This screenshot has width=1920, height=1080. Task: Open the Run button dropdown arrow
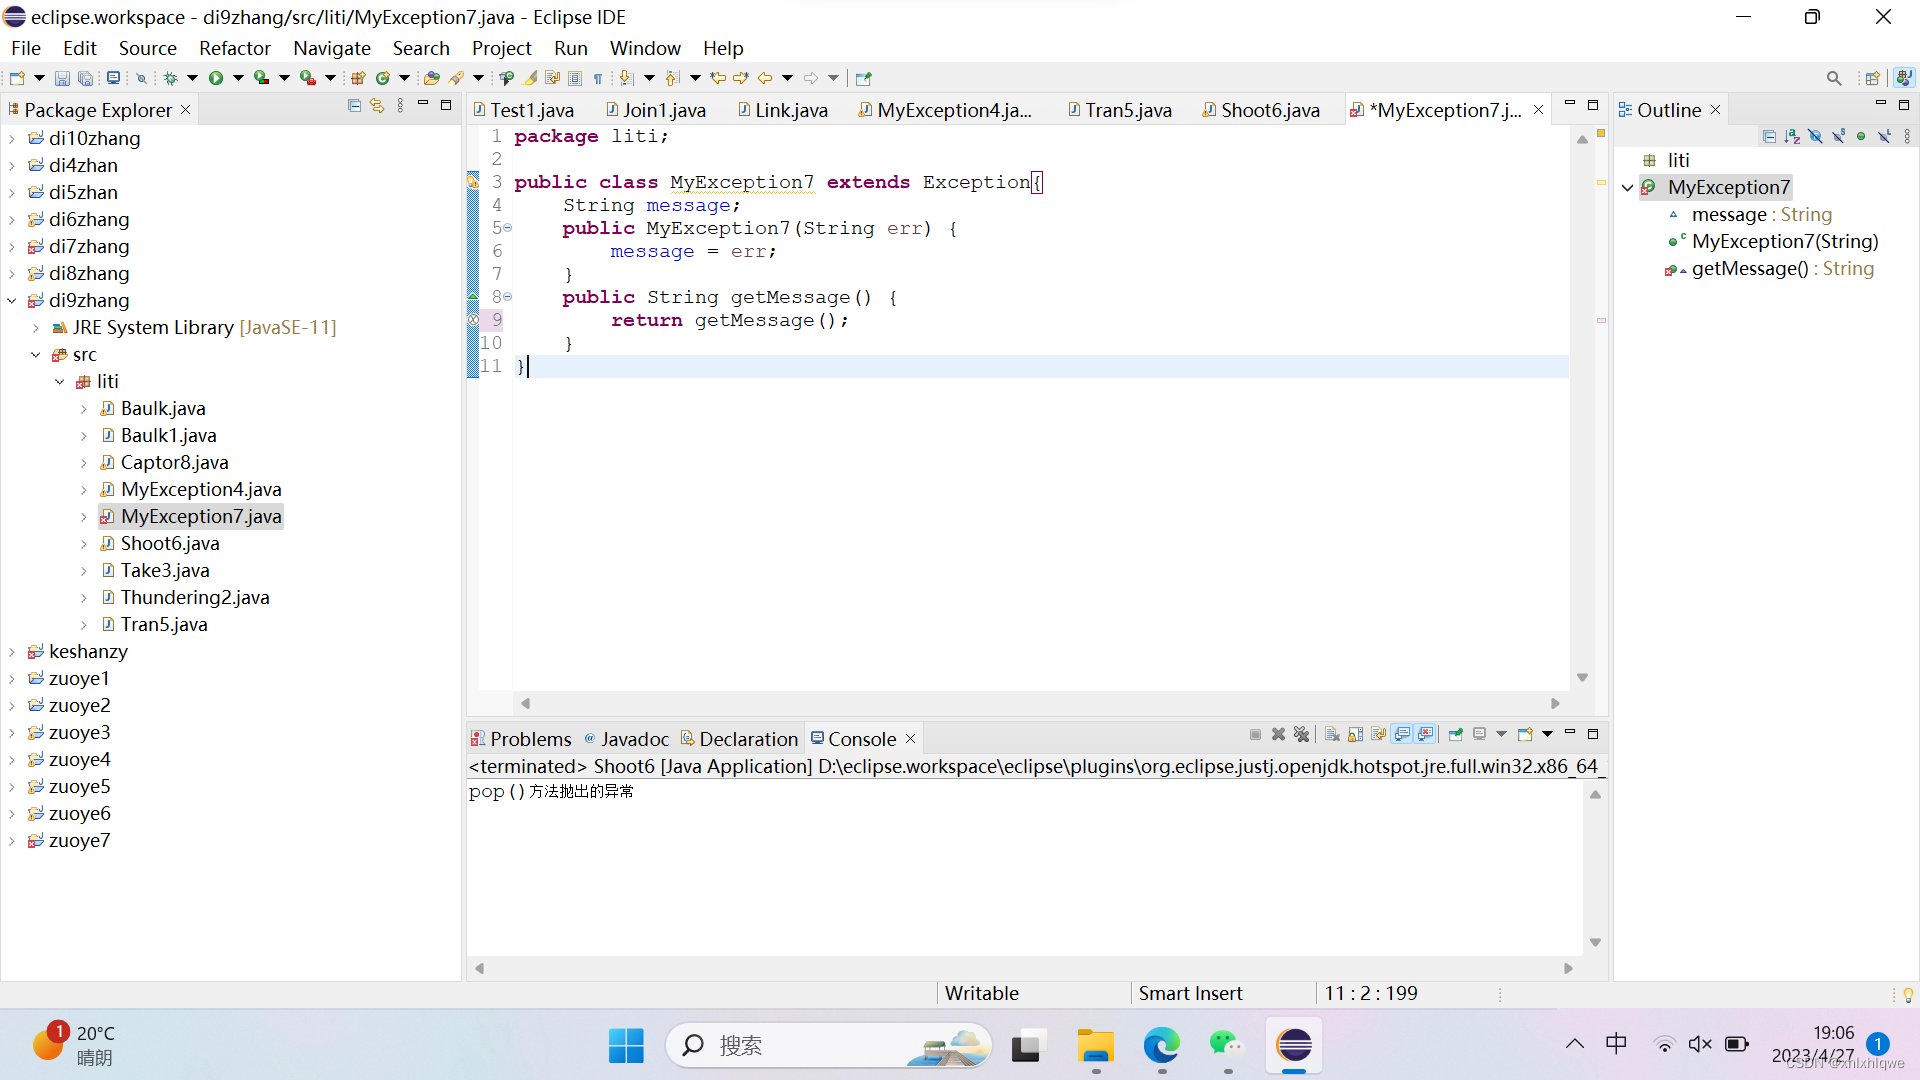(238, 78)
